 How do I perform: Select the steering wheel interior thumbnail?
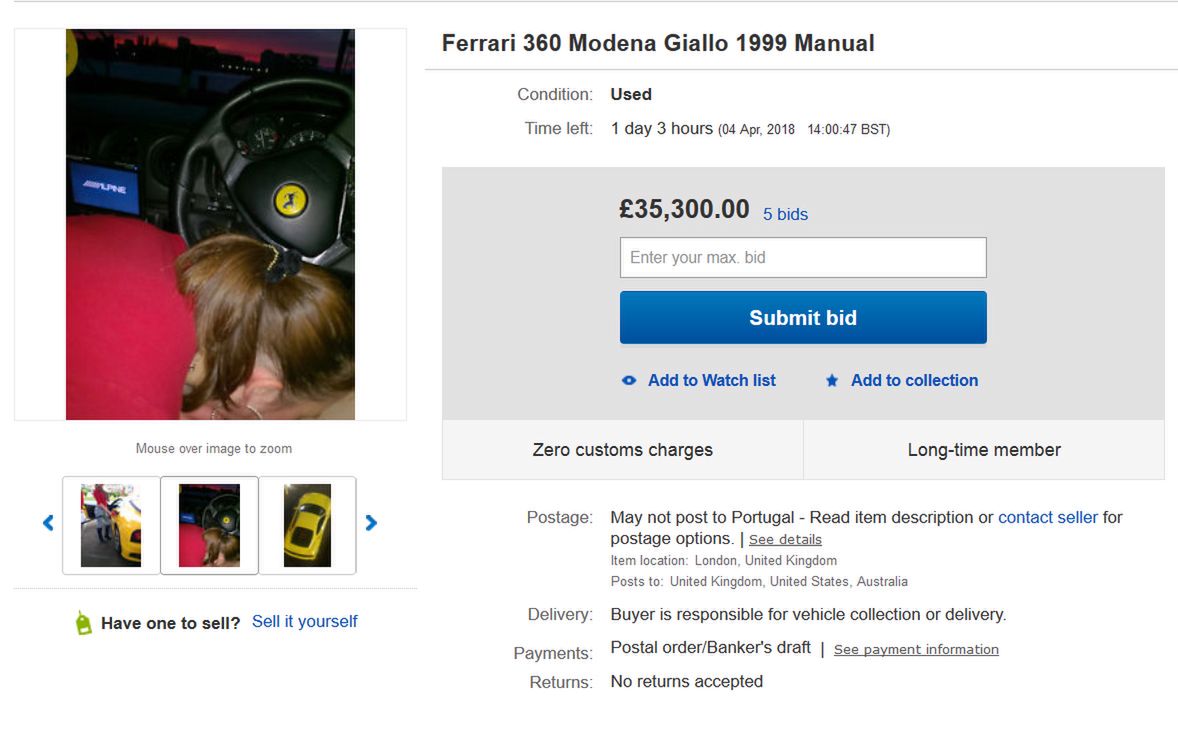pos(210,525)
